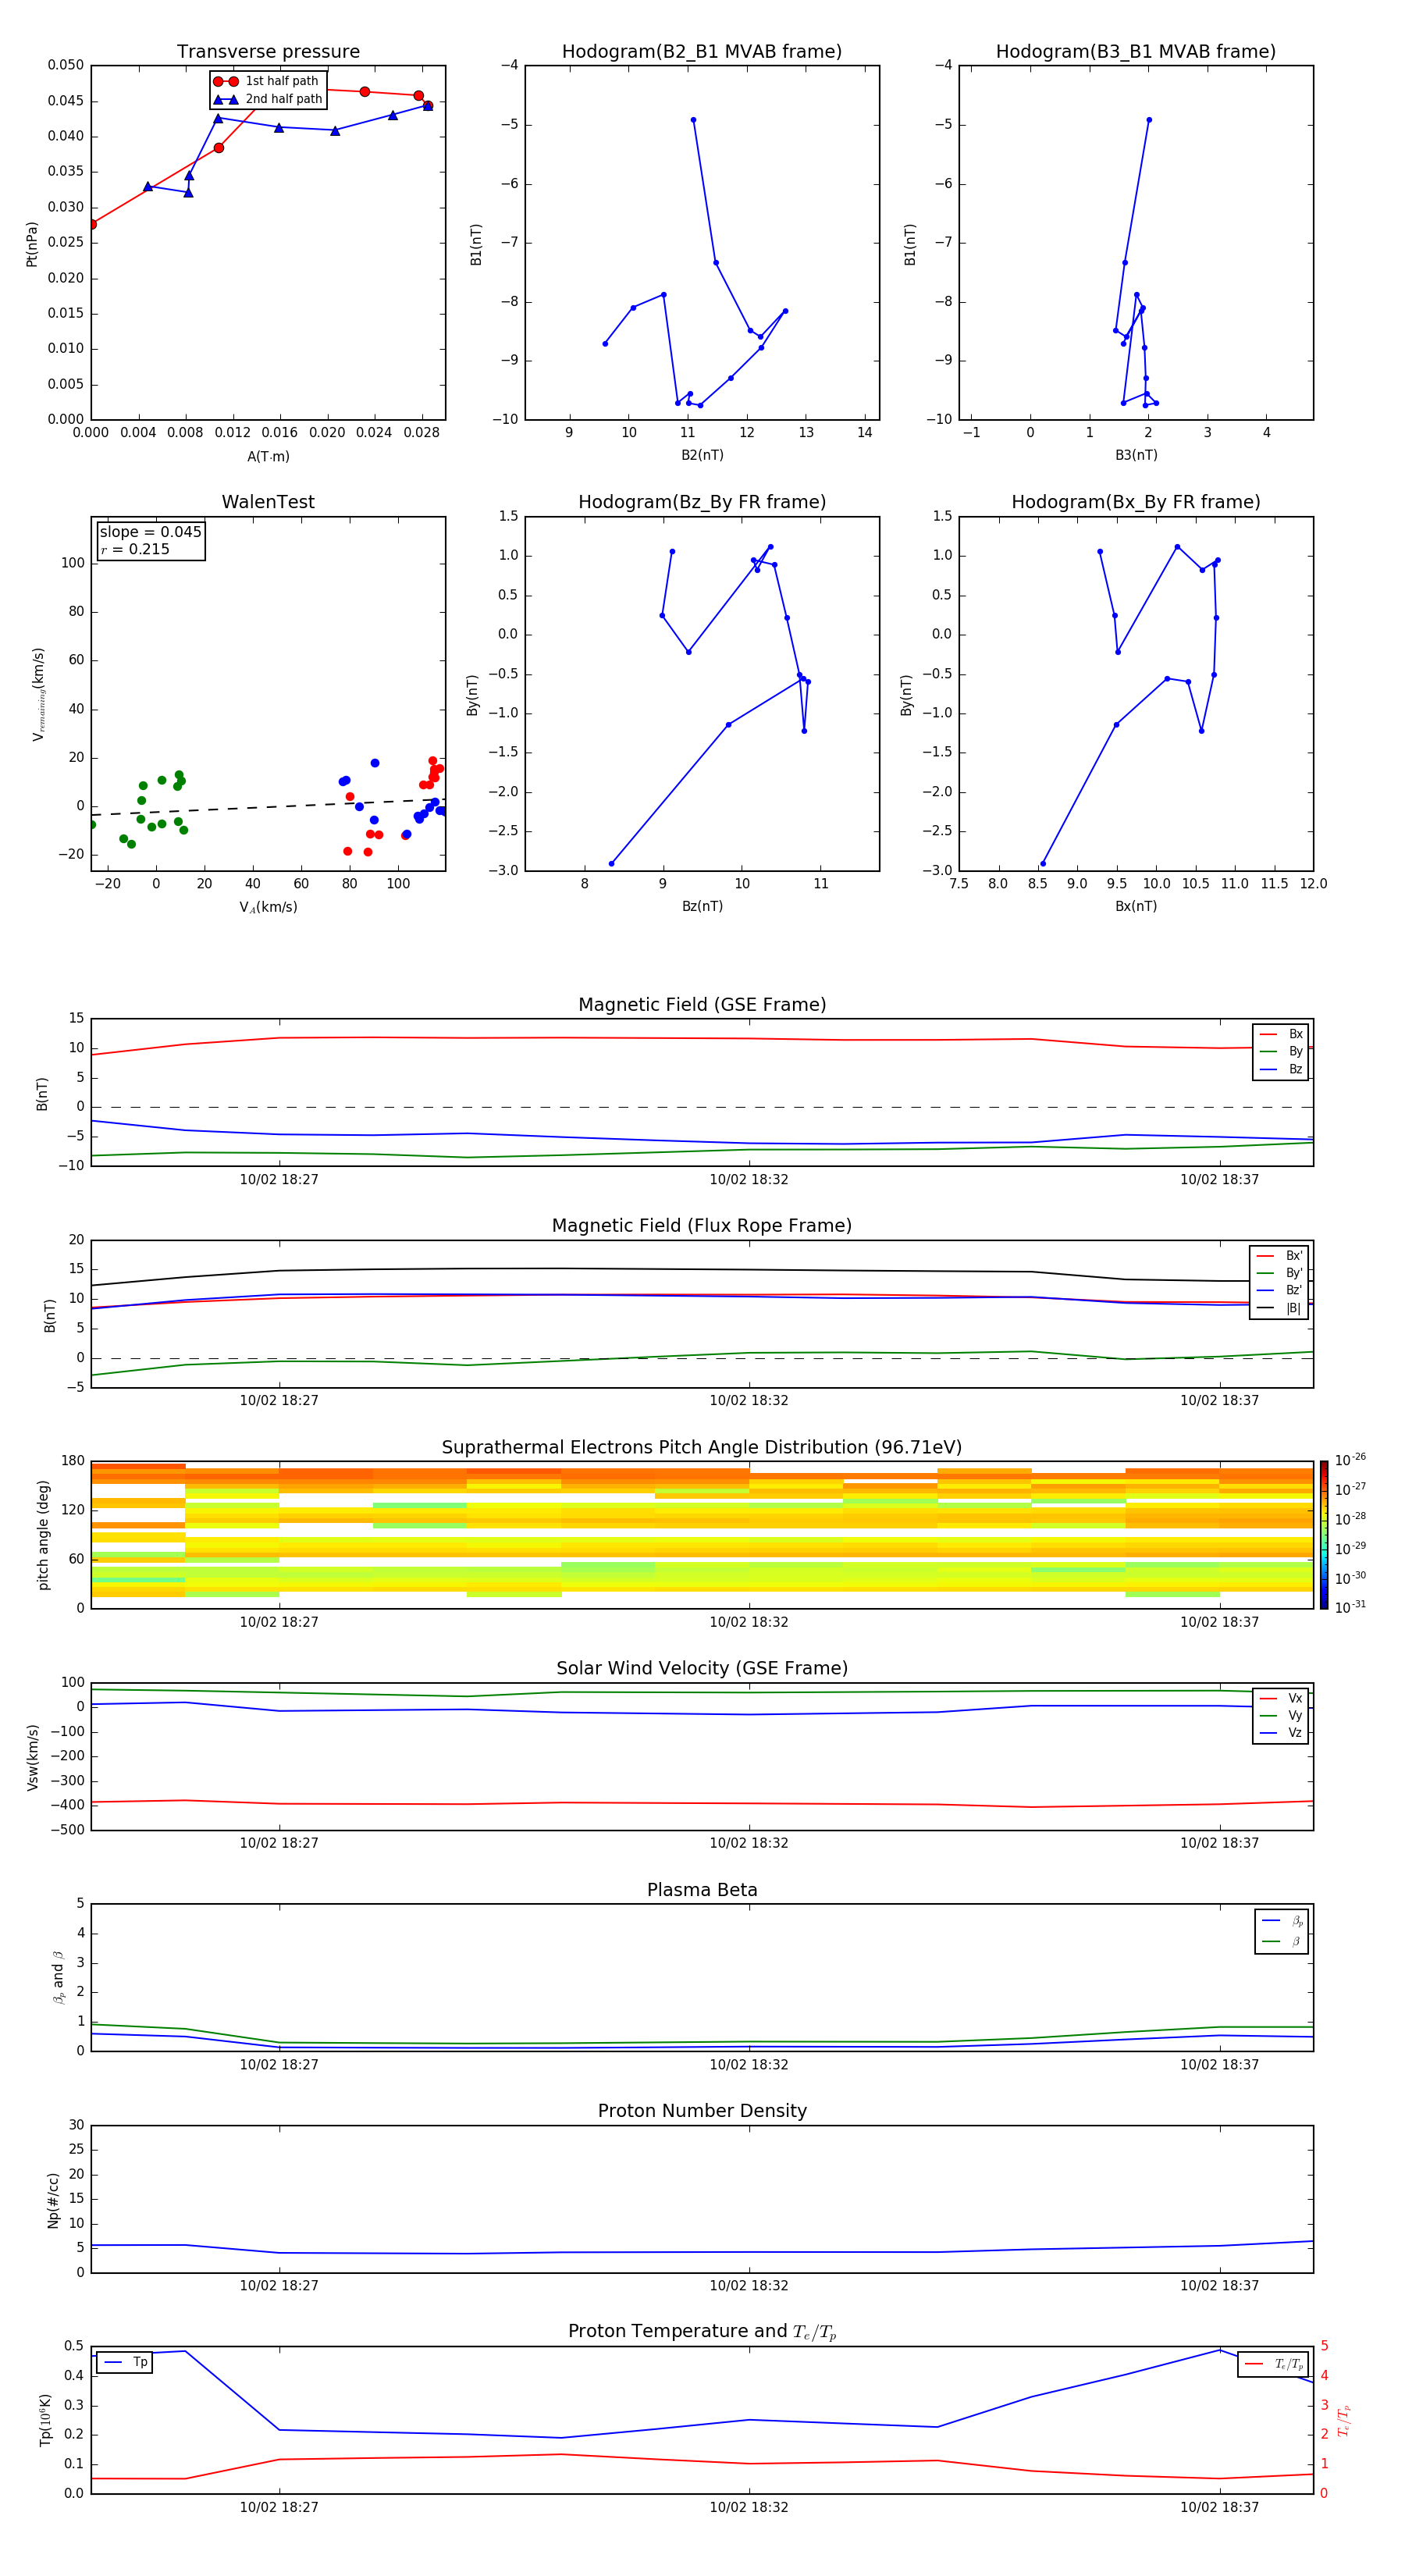Click the 'Transverse pressure' plot title
1405x2576 pixels.
pyautogui.click(x=268, y=52)
